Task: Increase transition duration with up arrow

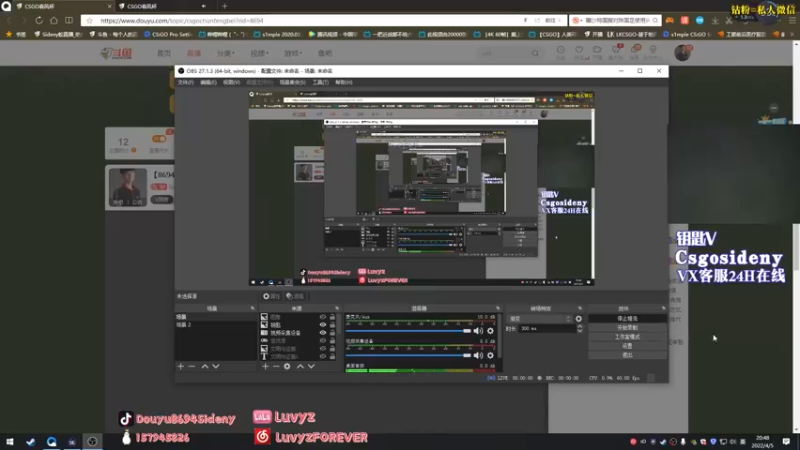Action: pyautogui.click(x=579, y=327)
